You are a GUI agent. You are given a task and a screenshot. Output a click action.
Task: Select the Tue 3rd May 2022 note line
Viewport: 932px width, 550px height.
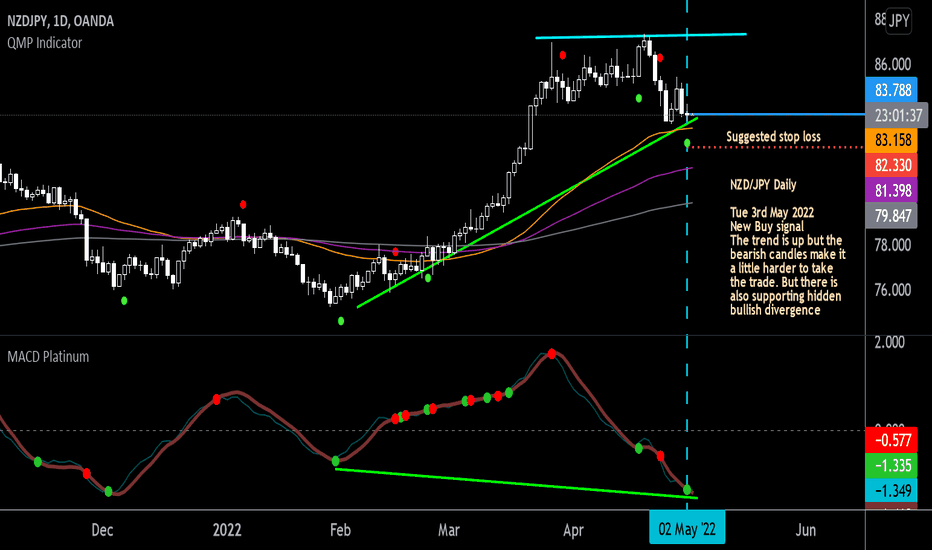pos(772,213)
